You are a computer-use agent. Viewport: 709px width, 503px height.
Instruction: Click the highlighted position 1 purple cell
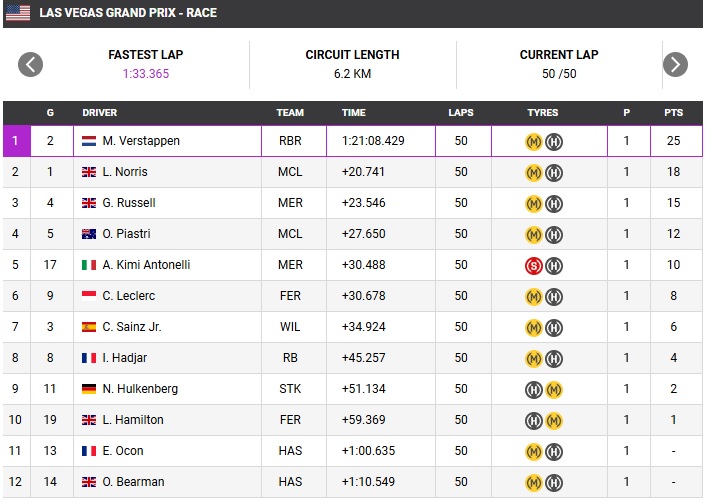[x=16, y=141]
